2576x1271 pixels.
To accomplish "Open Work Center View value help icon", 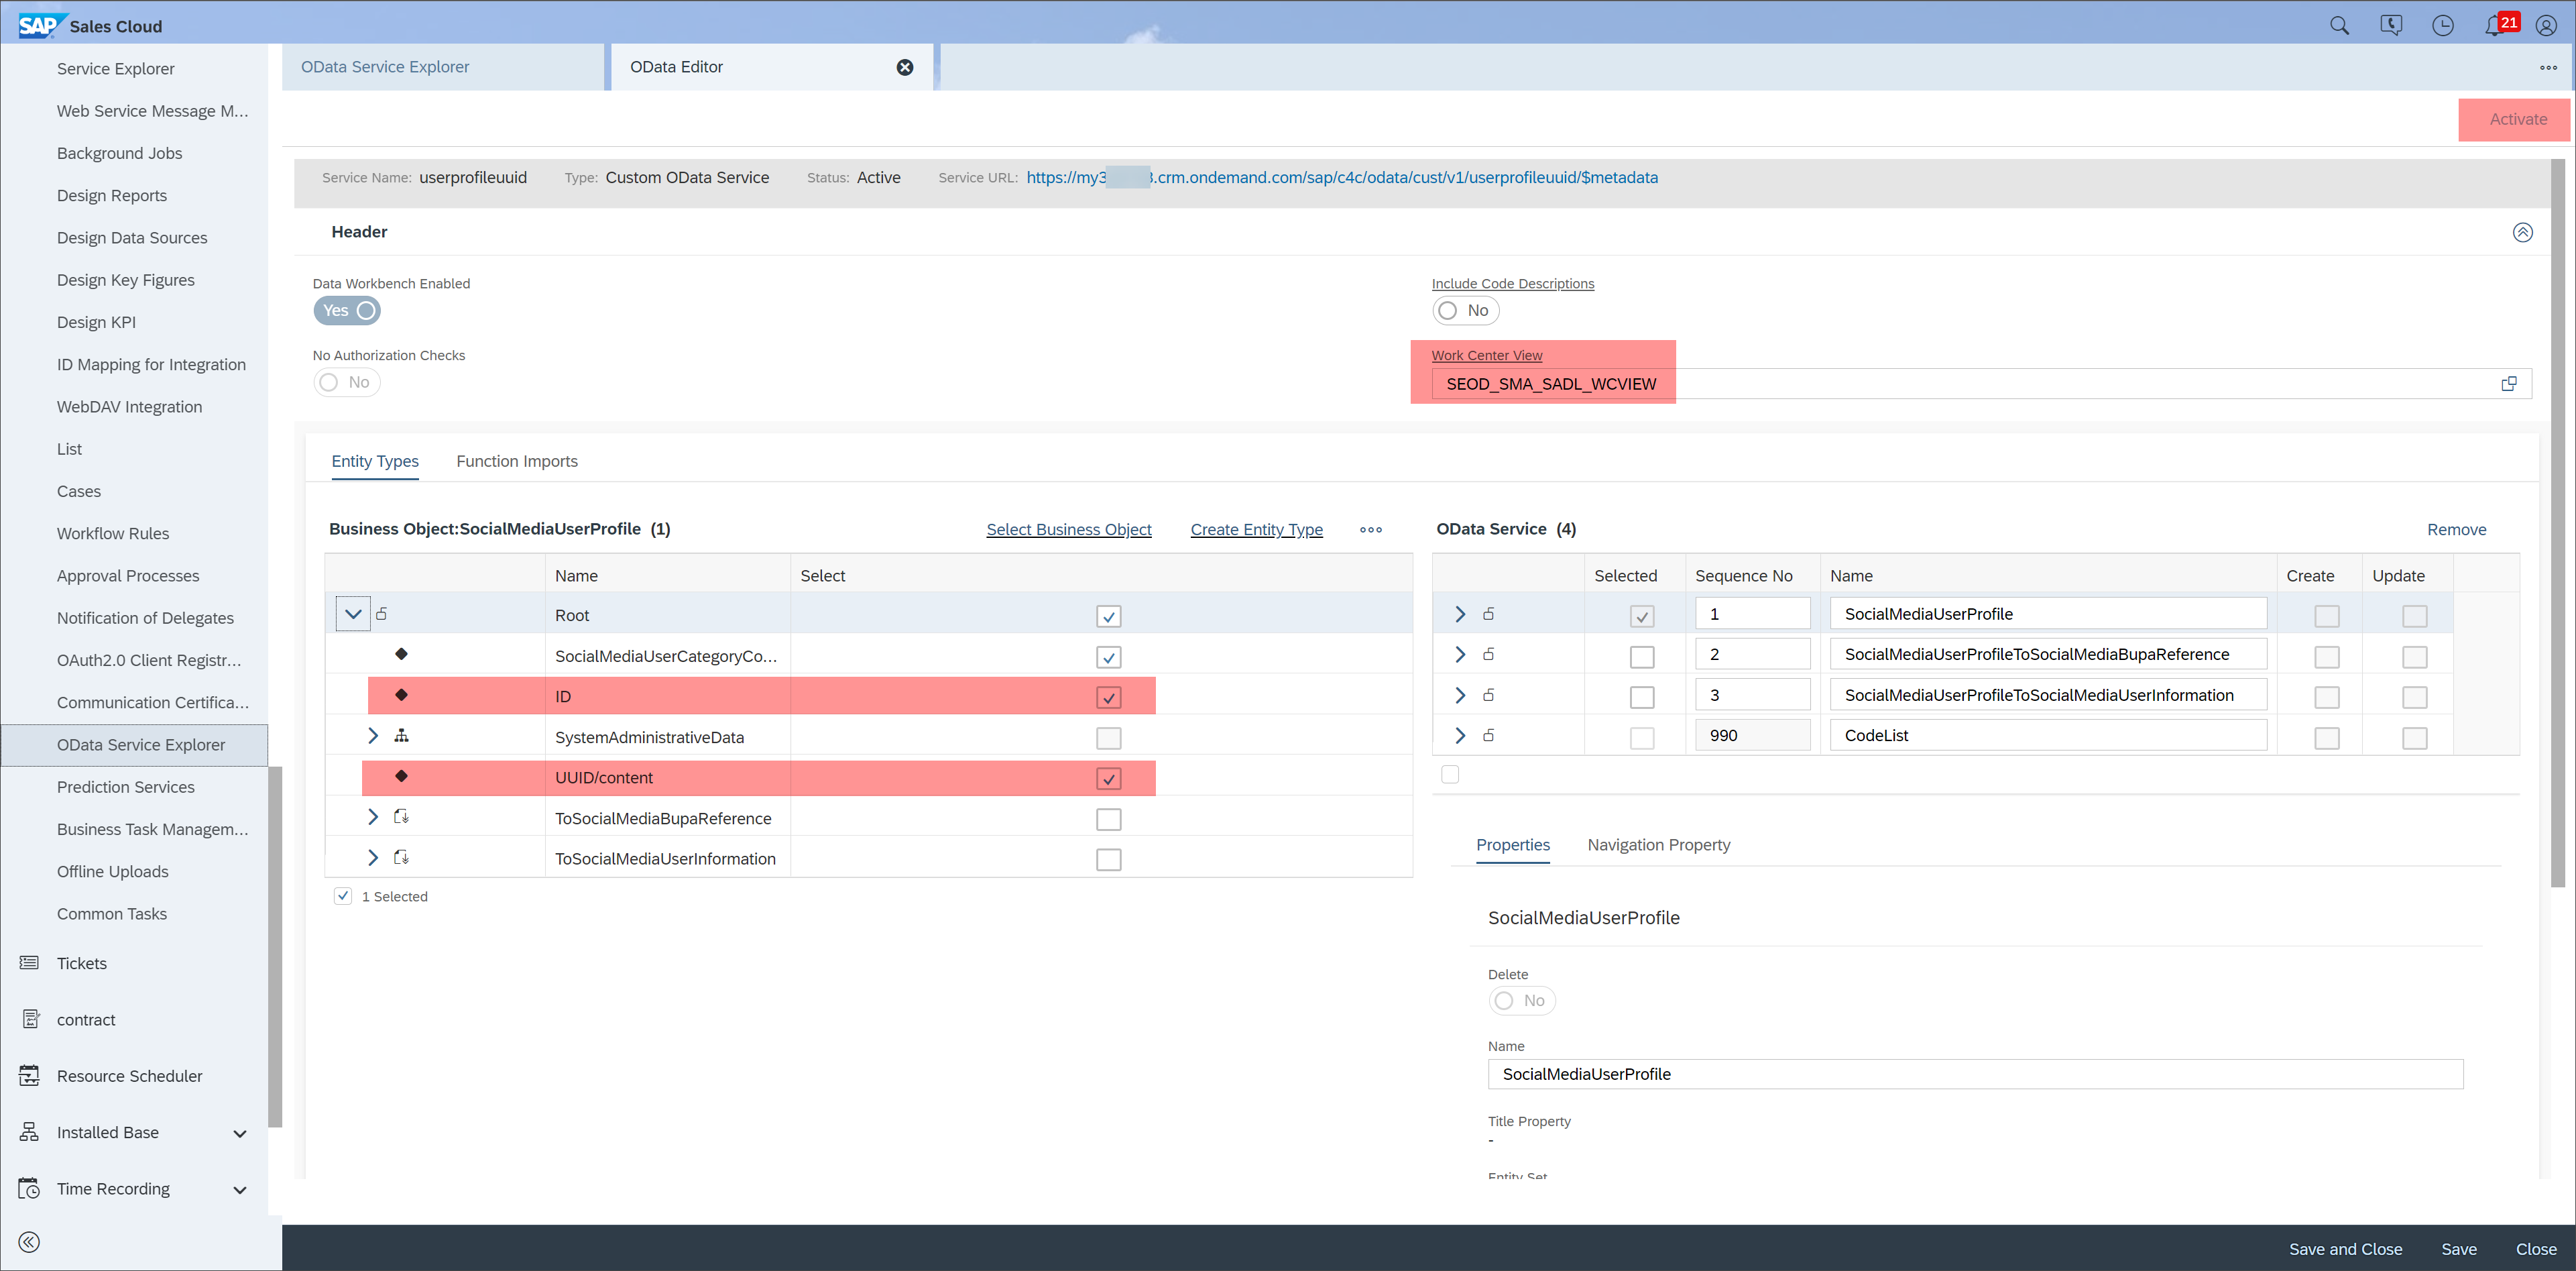I will pos(2508,384).
